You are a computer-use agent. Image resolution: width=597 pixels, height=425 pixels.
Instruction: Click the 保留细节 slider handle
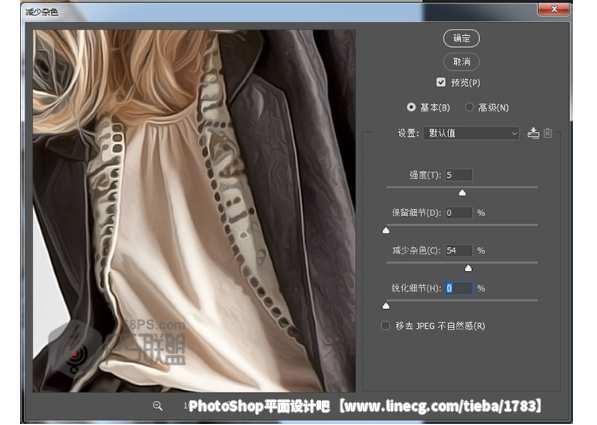(386, 230)
